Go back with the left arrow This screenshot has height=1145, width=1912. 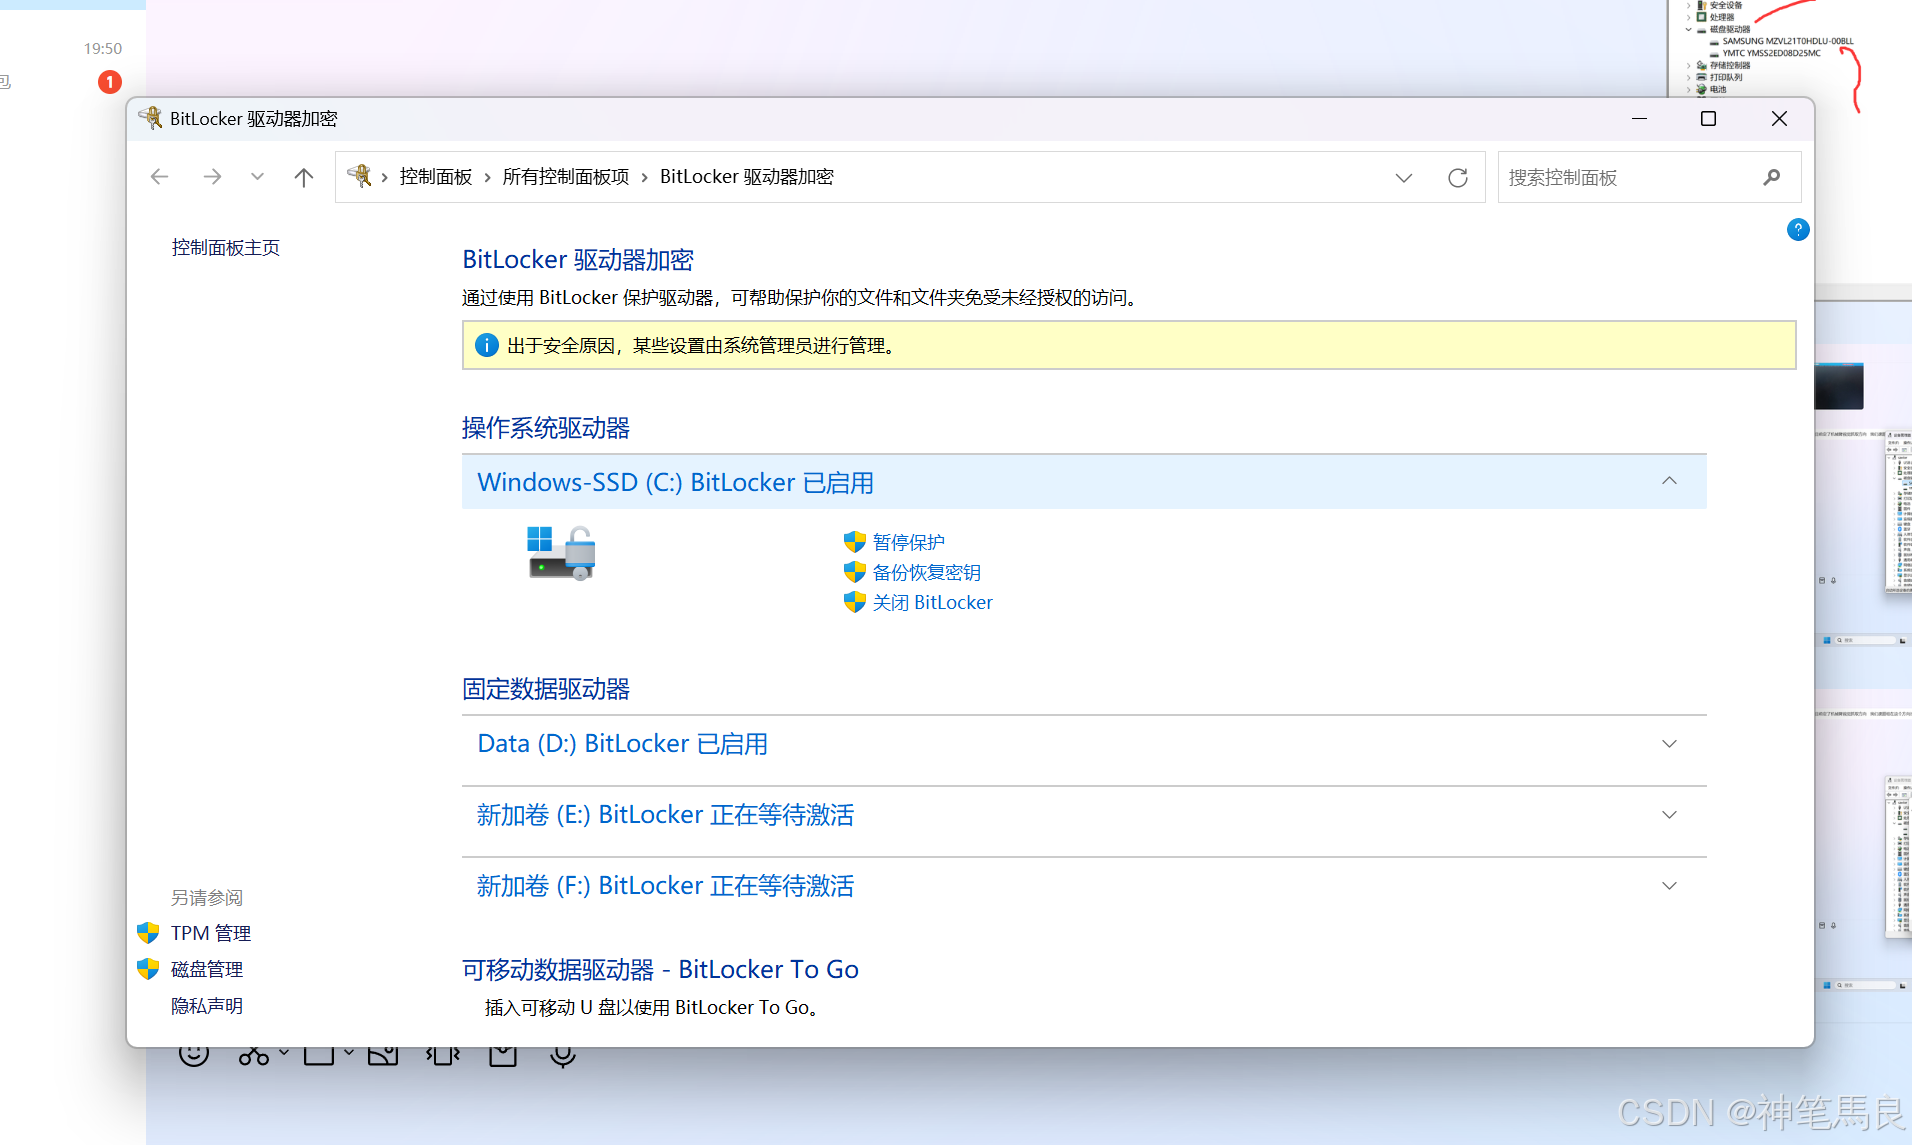pyautogui.click(x=159, y=177)
